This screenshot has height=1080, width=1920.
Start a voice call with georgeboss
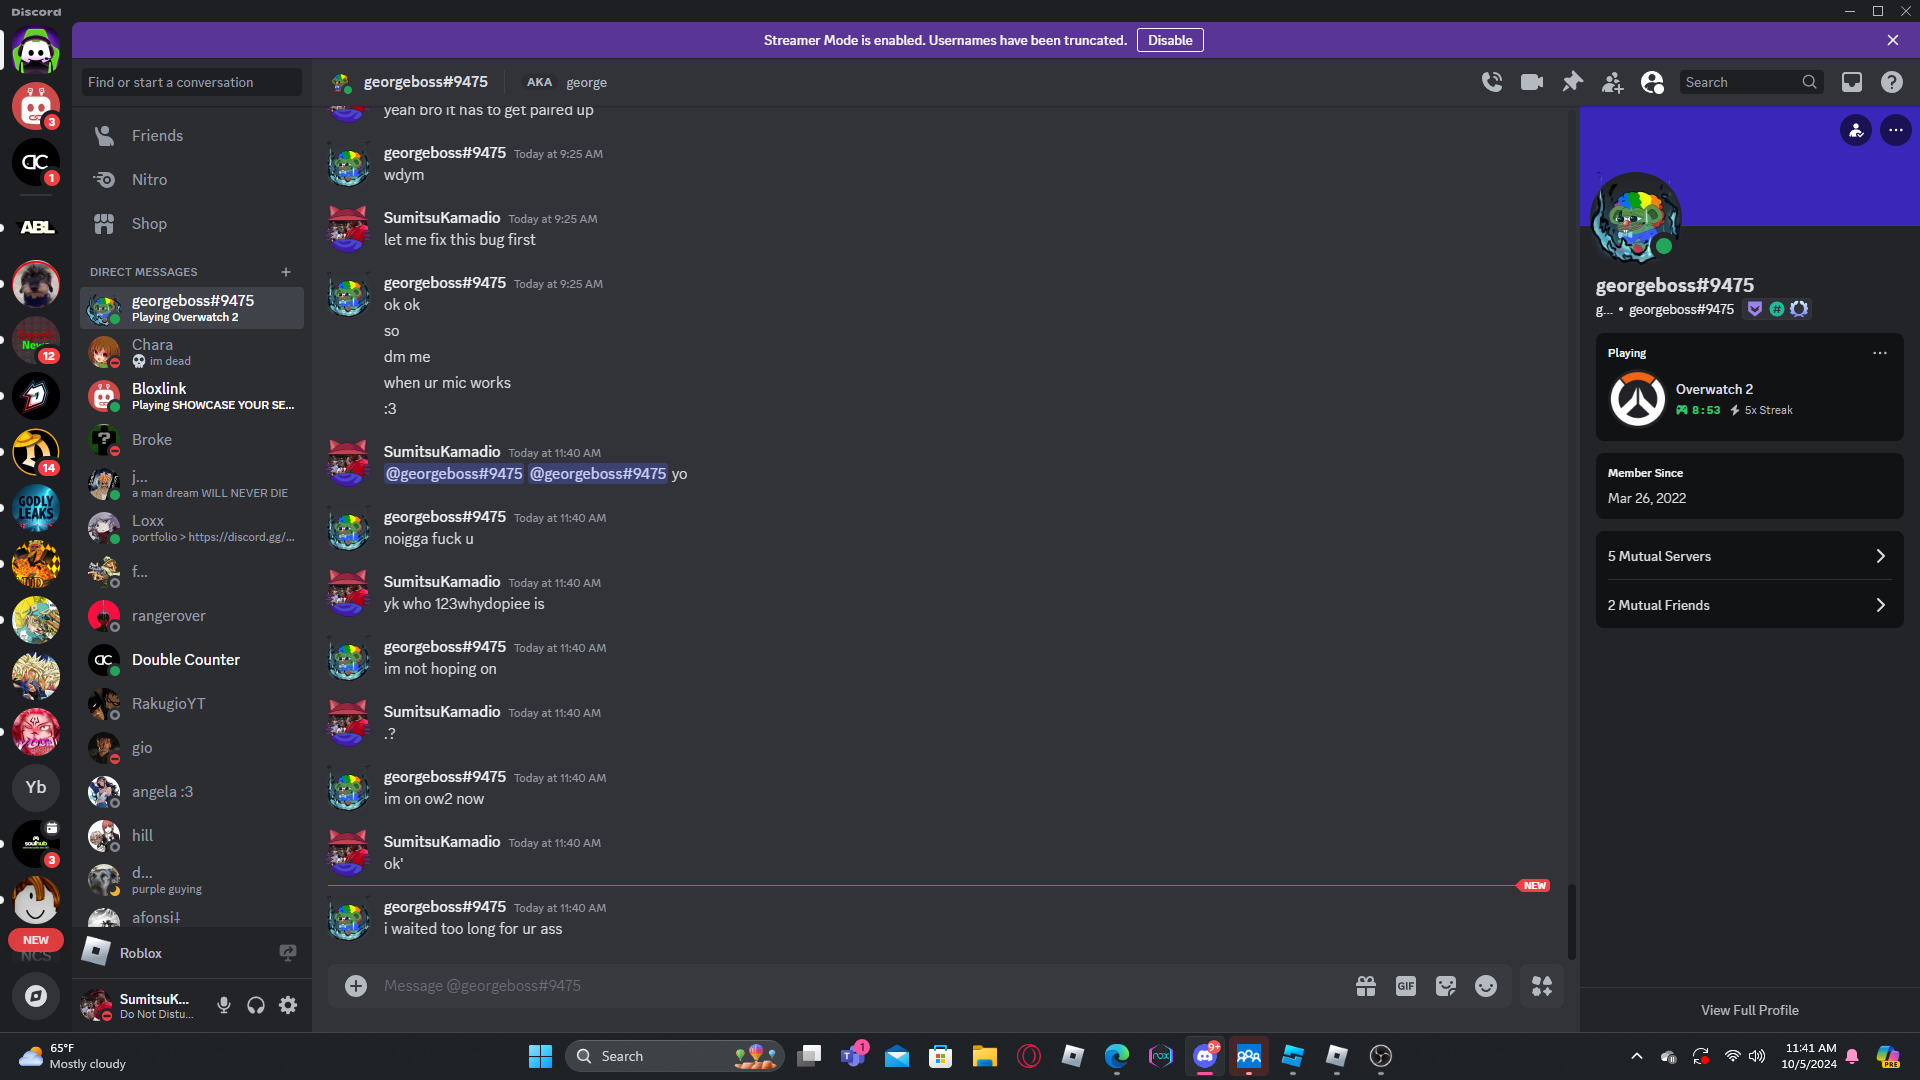tap(1492, 82)
